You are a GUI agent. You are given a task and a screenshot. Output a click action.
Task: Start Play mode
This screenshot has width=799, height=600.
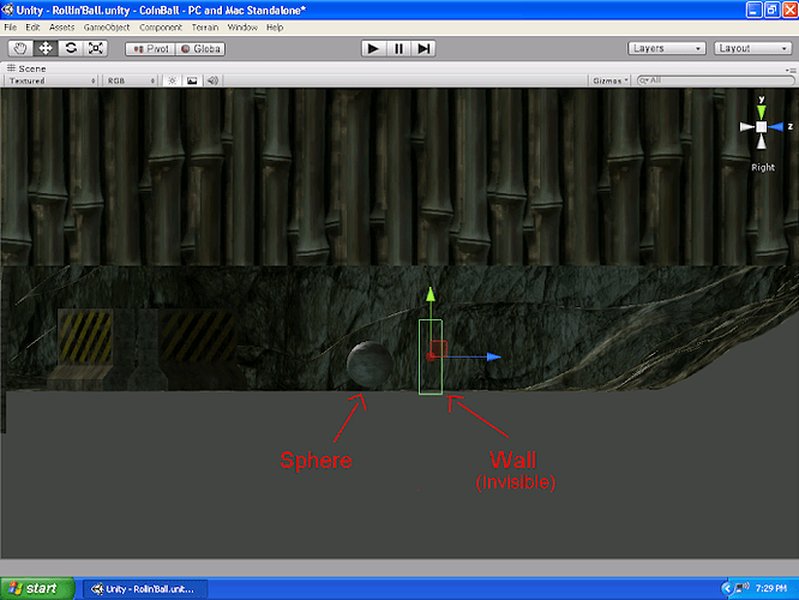[x=373, y=48]
